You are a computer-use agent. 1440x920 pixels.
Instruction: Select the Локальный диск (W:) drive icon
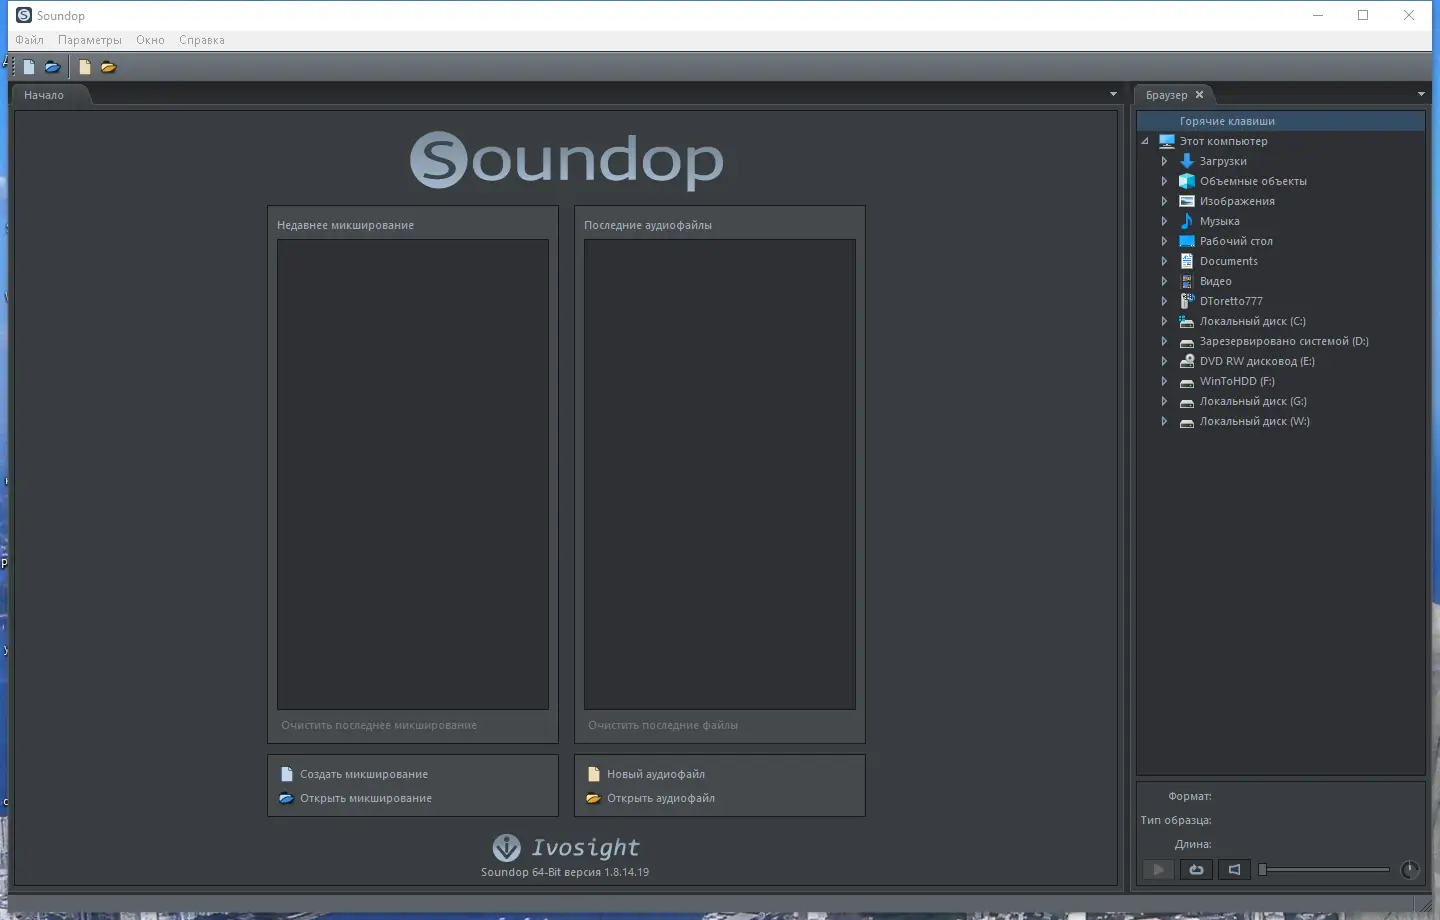click(x=1187, y=422)
